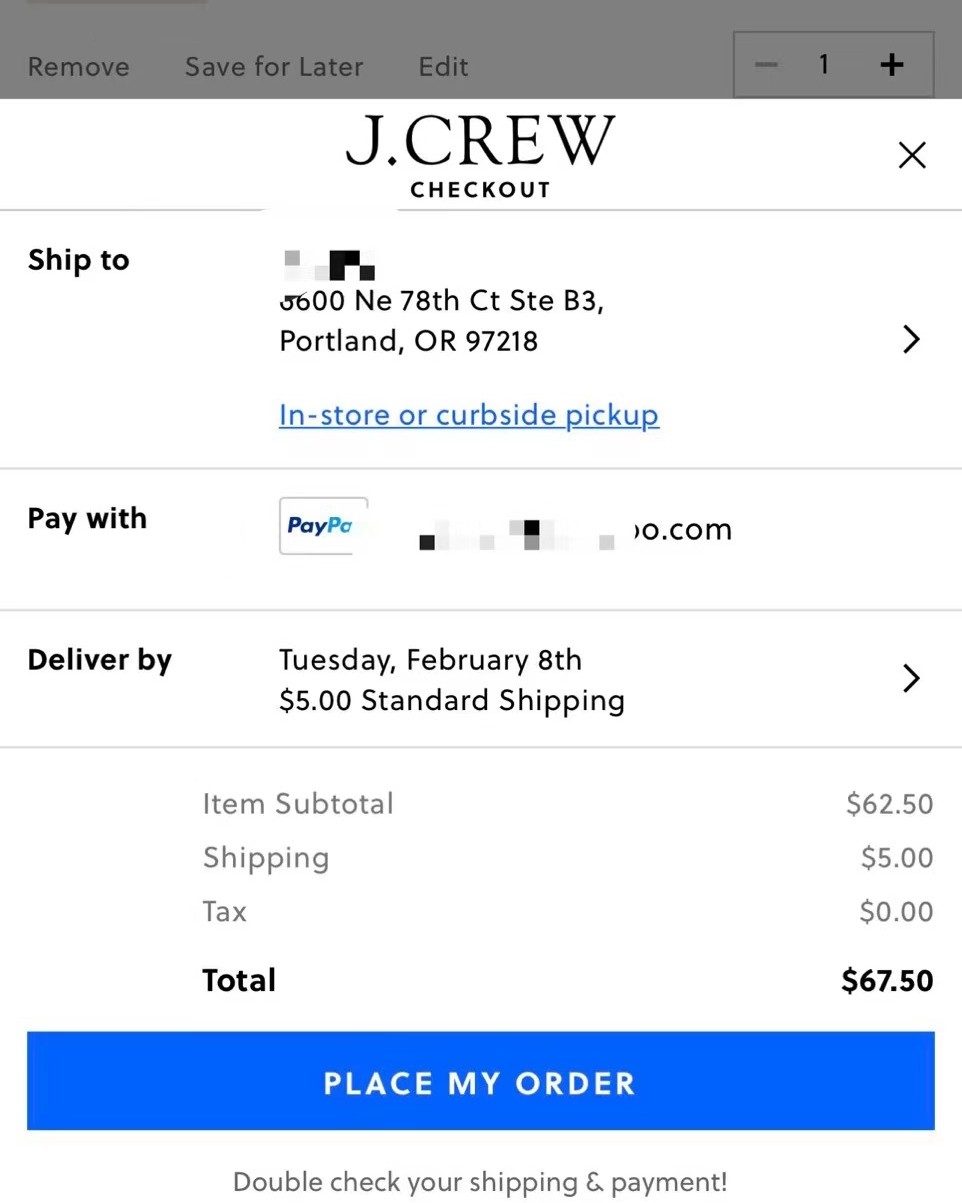
Task: Click Remove to delete the item
Action: coord(78,66)
